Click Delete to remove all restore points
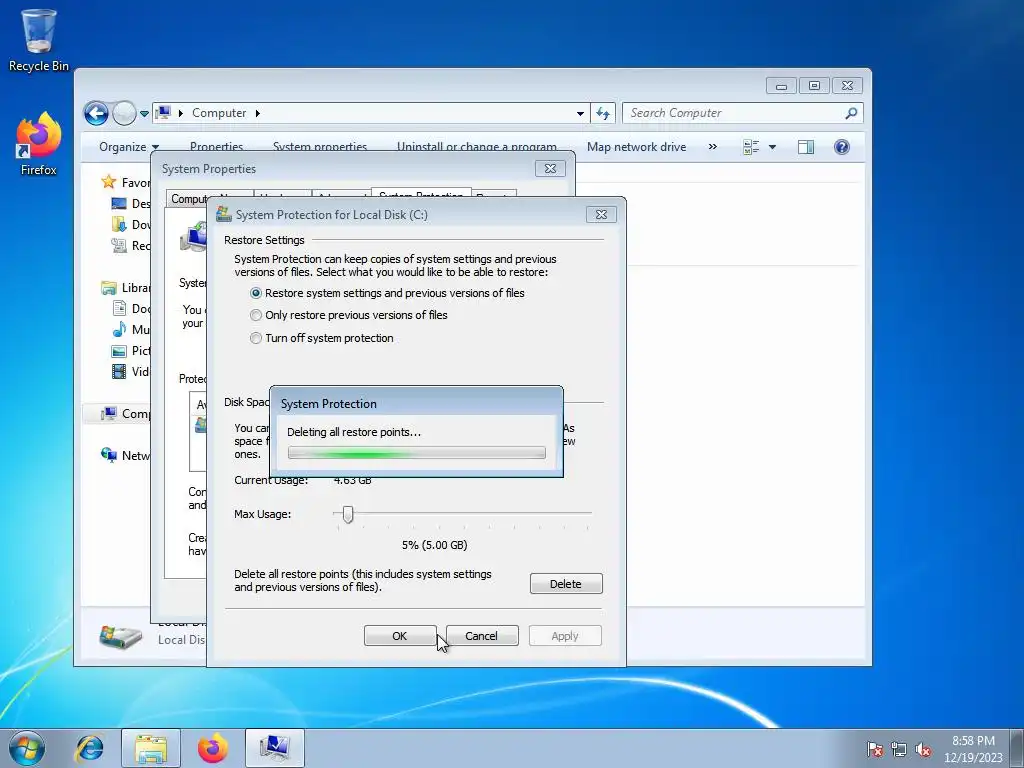This screenshot has width=1024, height=768. [566, 584]
